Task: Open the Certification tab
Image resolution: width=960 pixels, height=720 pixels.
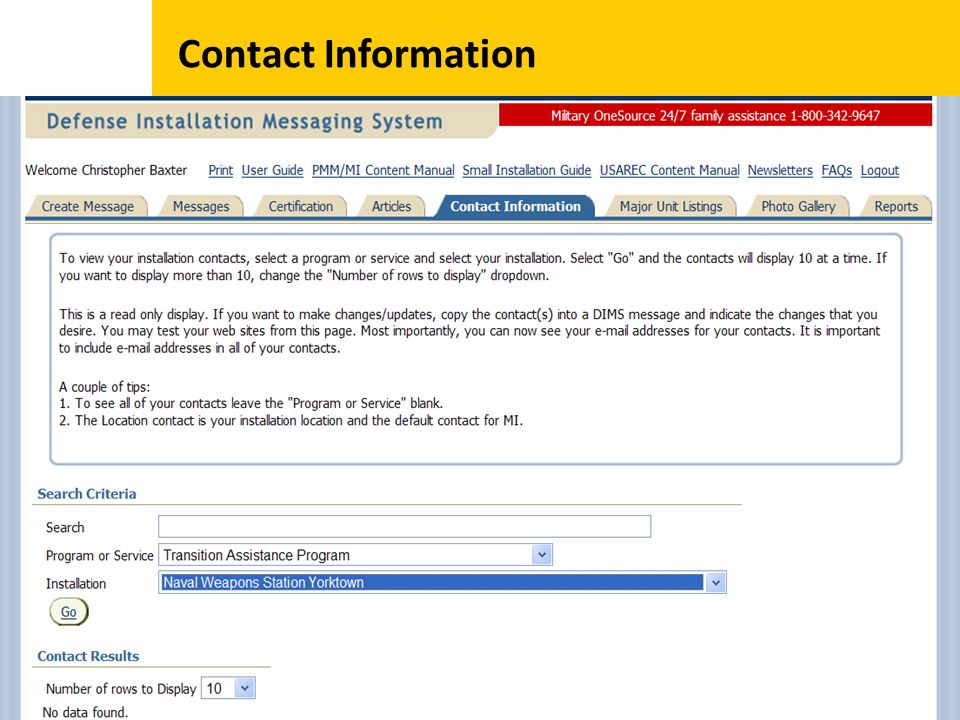Action: coord(301,206)
